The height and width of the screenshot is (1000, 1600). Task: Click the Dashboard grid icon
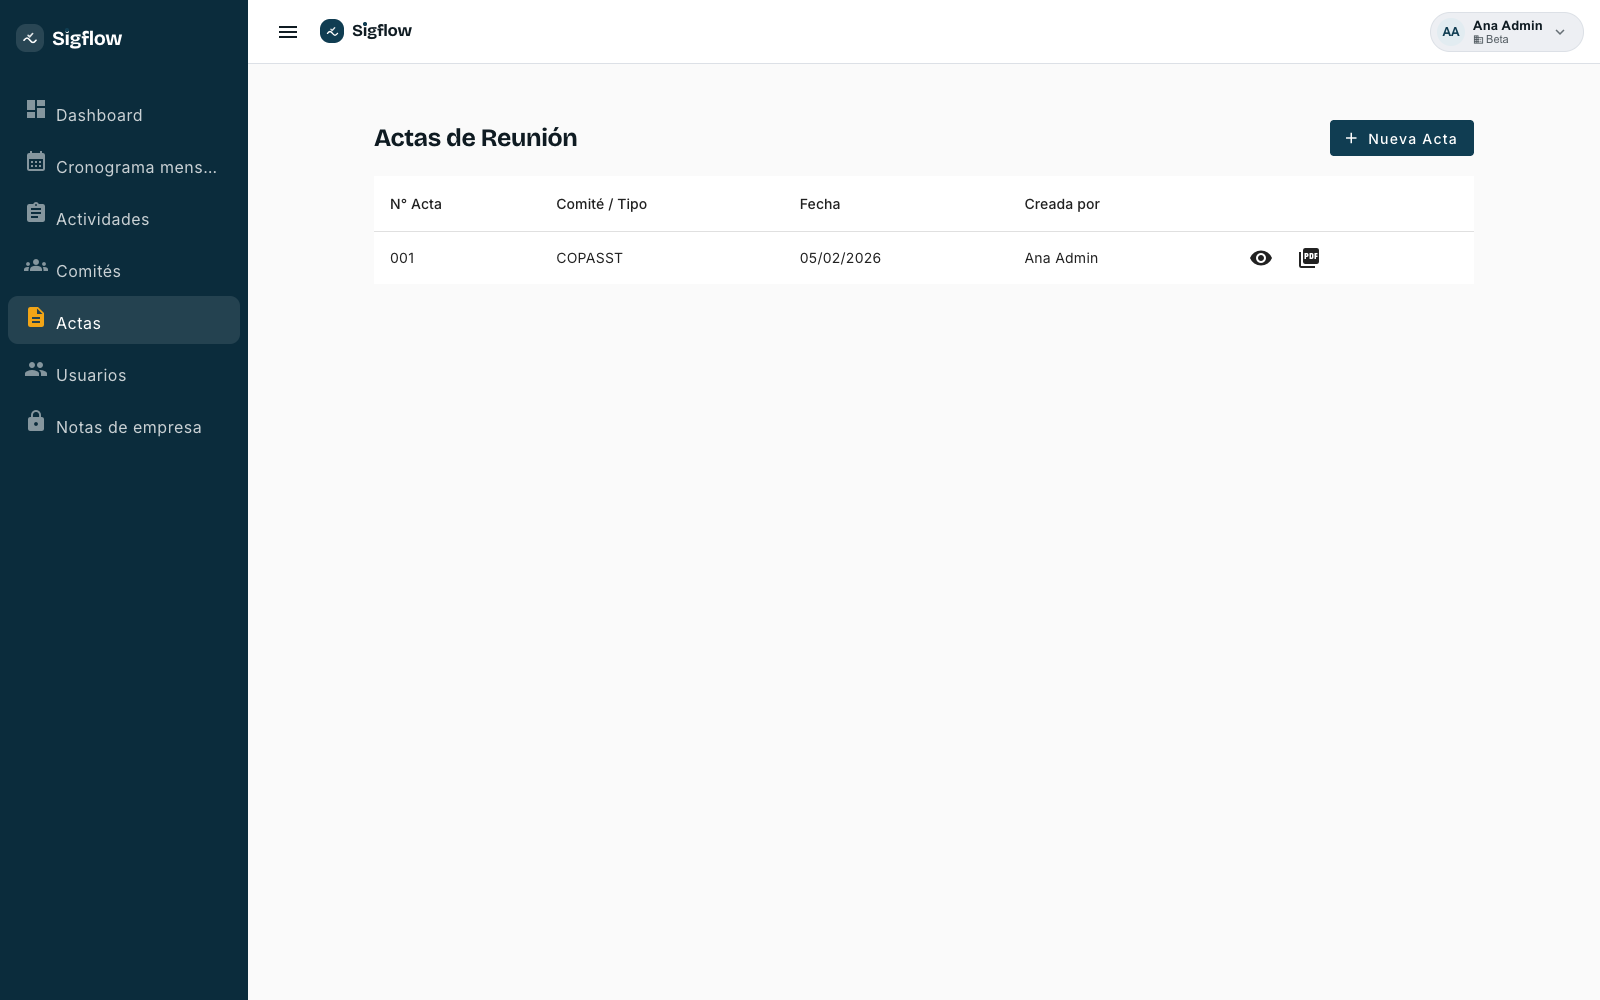(x=36, y=109)
